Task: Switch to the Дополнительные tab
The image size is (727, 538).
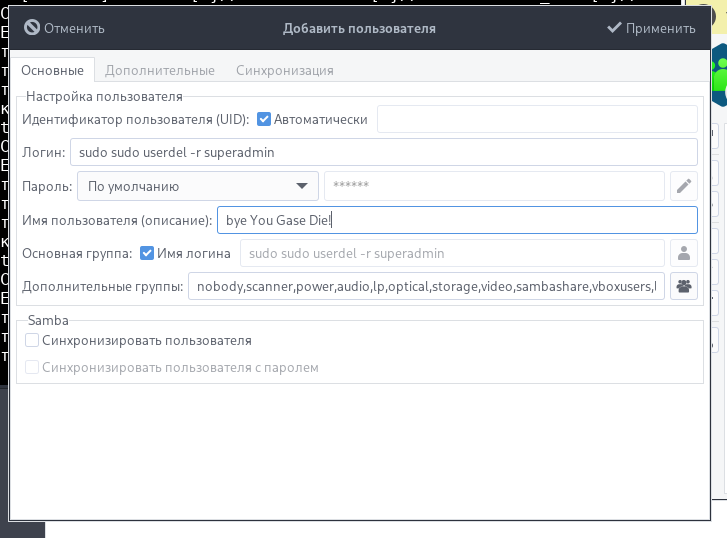Action: point(160,71)
